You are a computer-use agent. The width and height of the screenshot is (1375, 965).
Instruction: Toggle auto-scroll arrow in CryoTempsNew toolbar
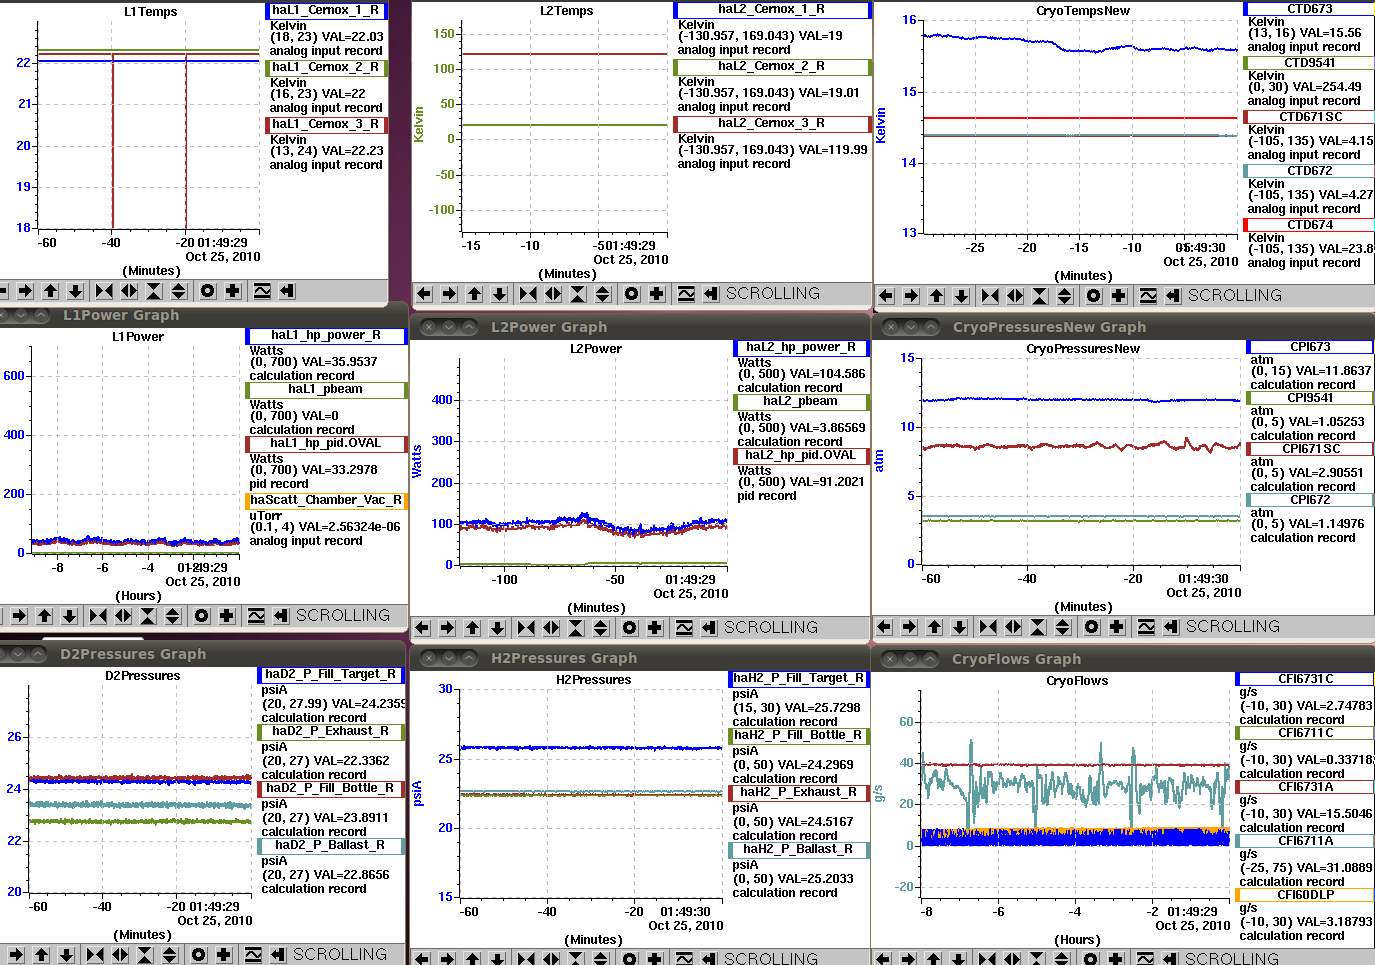point(1173,296)
